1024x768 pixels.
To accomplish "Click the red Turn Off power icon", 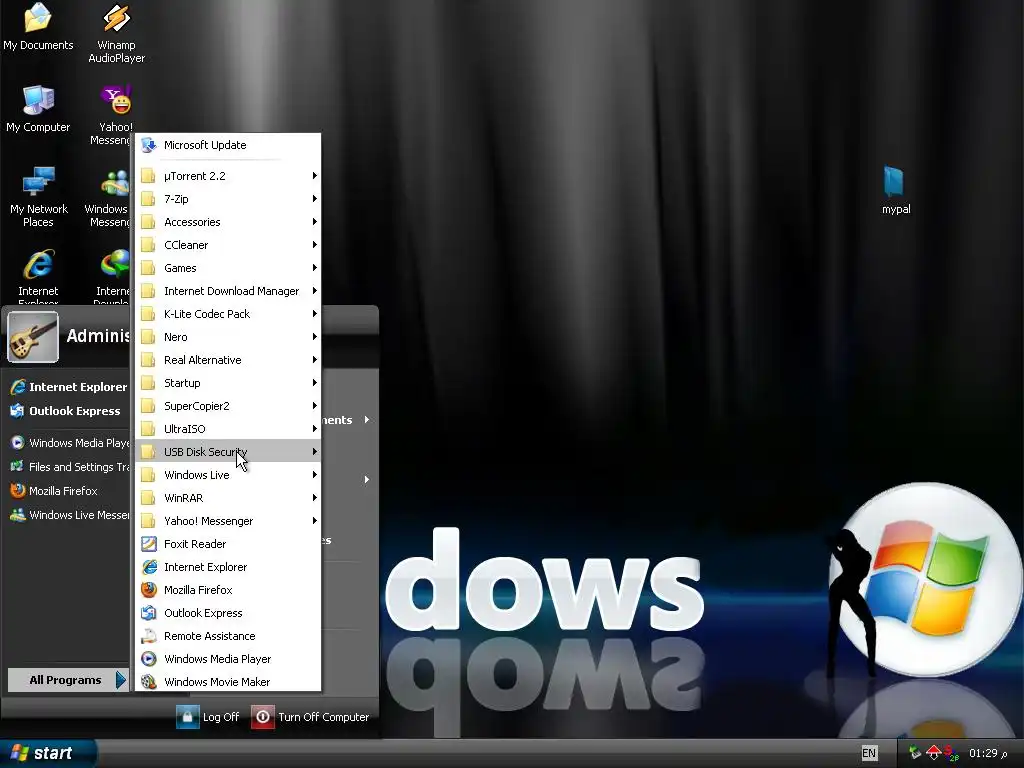I will click(x=263, y=717).
